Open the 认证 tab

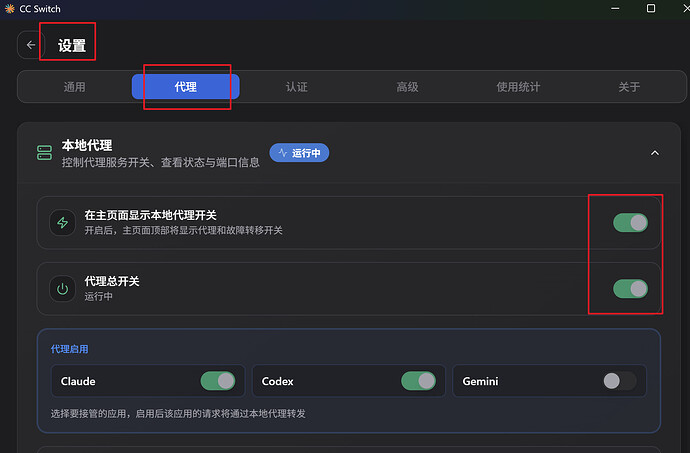click(x=297, y=87)
